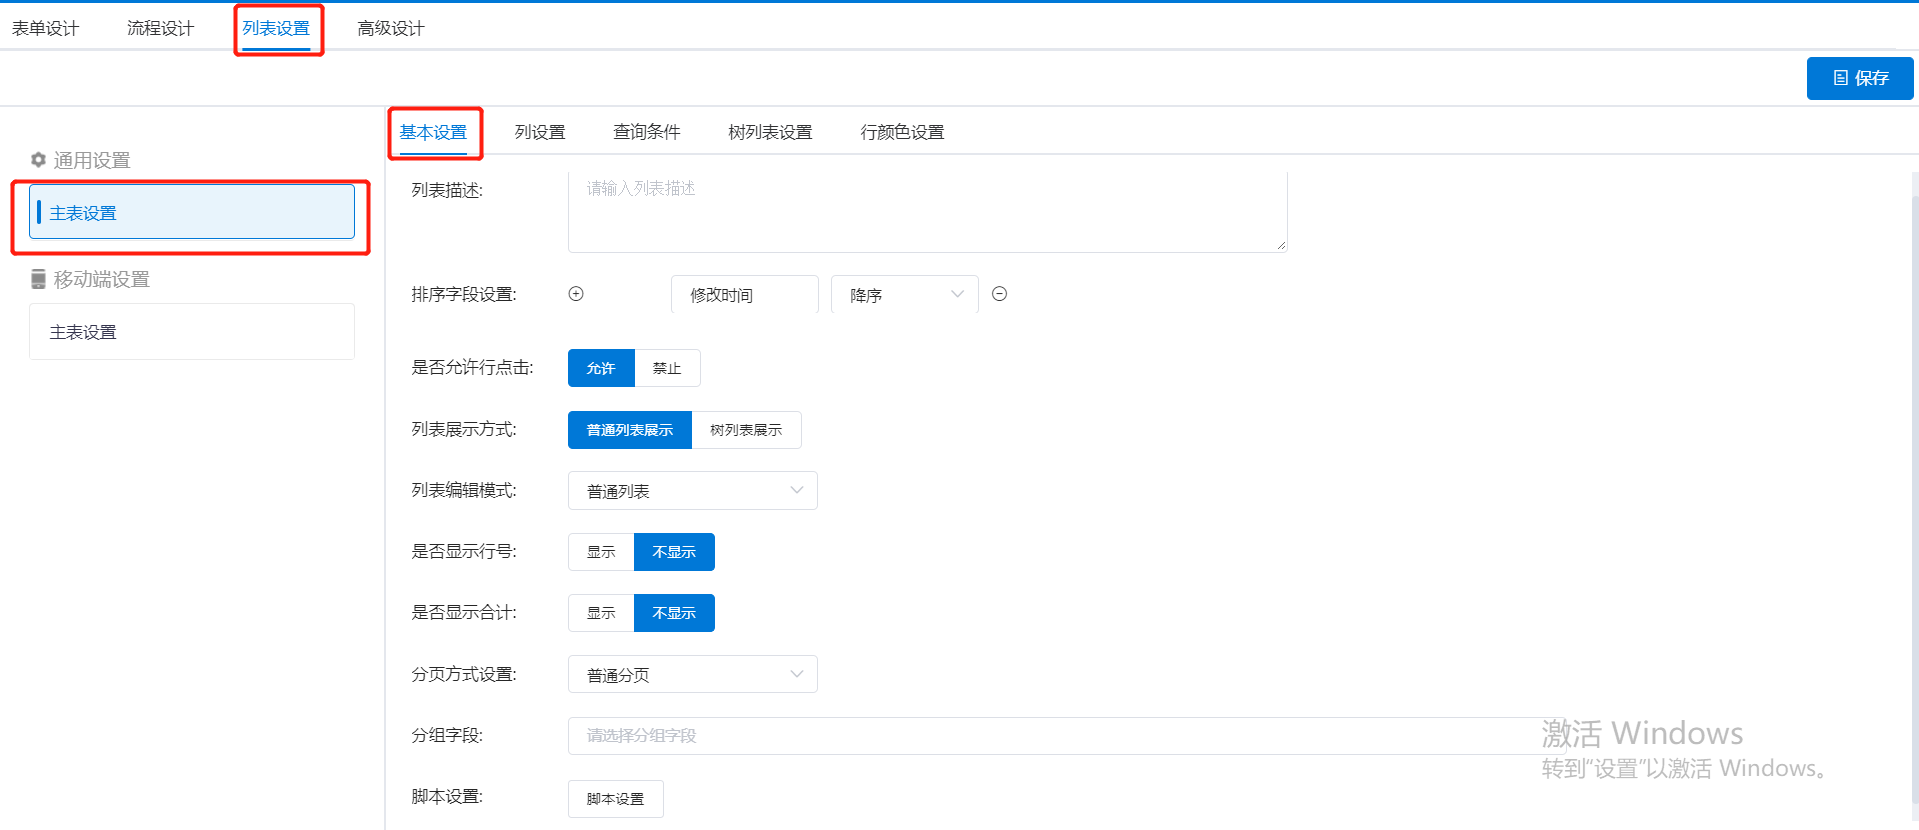Click the save icon in 保存 button
Viewport: 1919px width, 830px height.
click(1840, 78)
